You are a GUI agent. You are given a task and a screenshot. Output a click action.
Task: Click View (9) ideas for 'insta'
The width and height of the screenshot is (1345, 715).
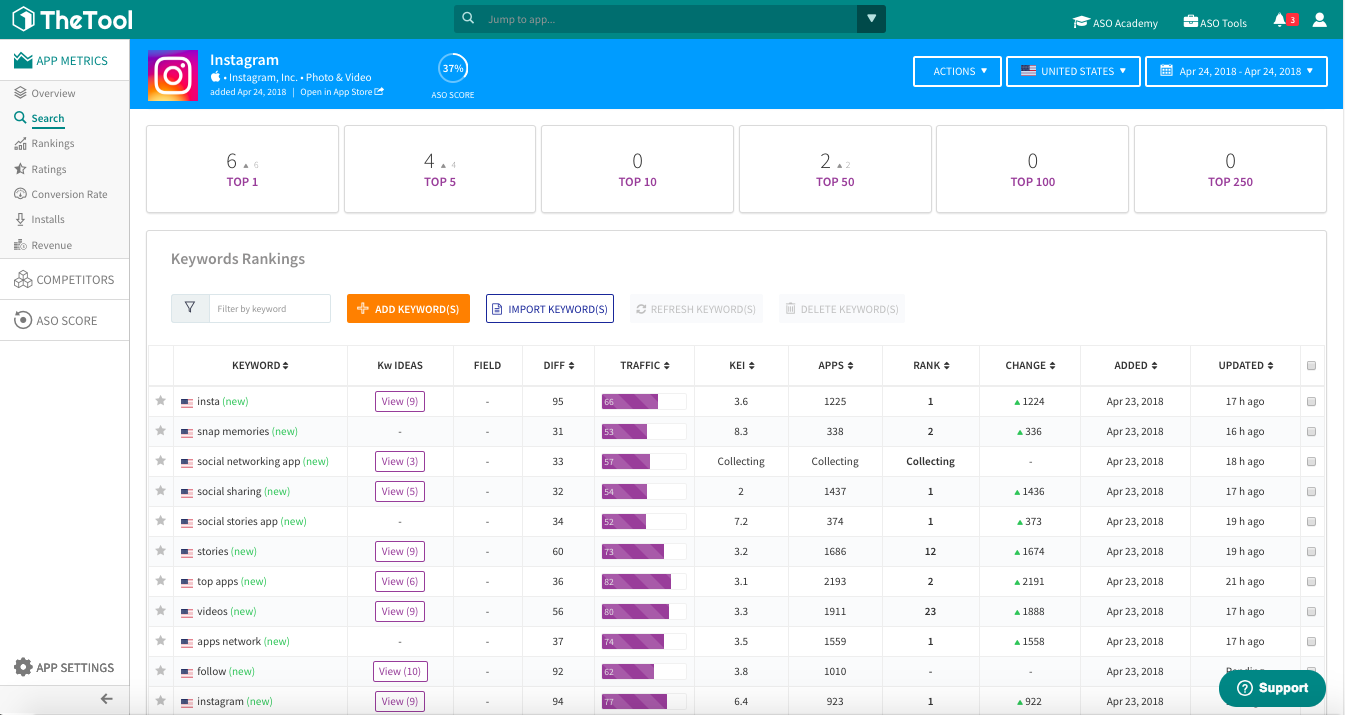(x=400, y=401)
